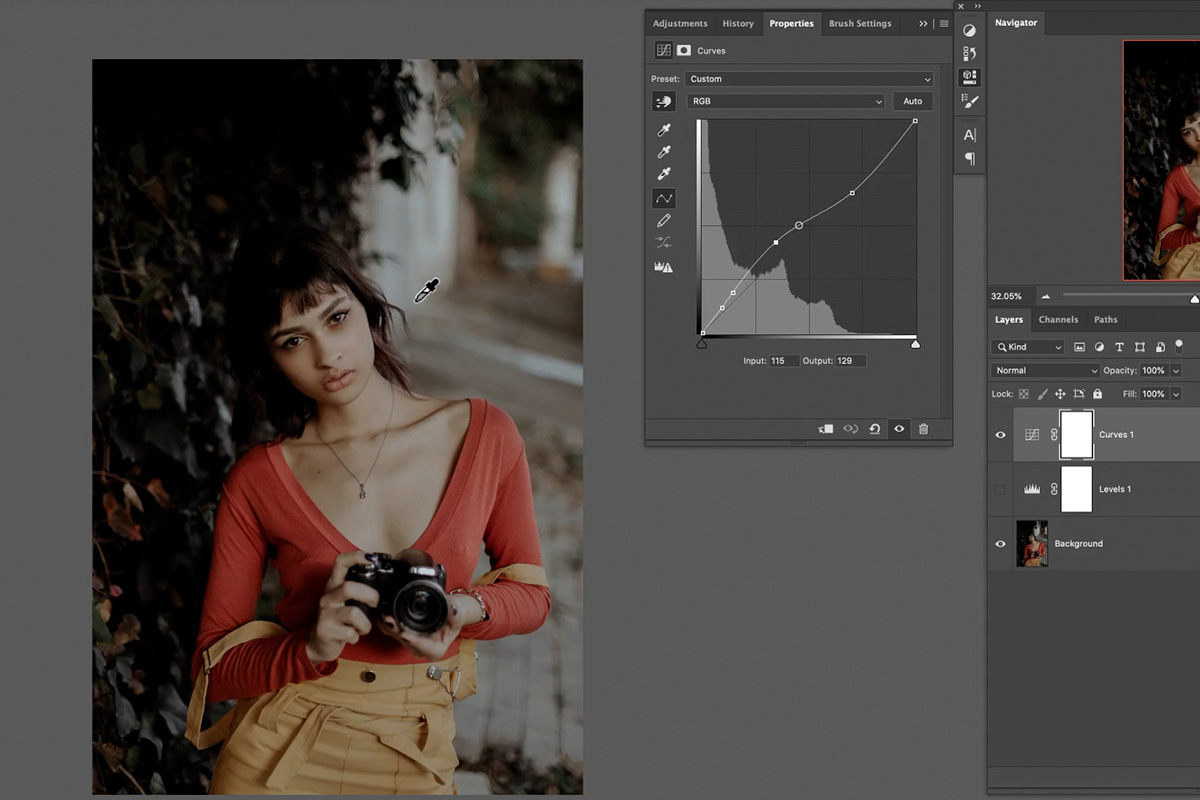The height and width of the screenshot is (800, 1200).
Task: Click the Smooth curve values icon
Action: (663, 243)
